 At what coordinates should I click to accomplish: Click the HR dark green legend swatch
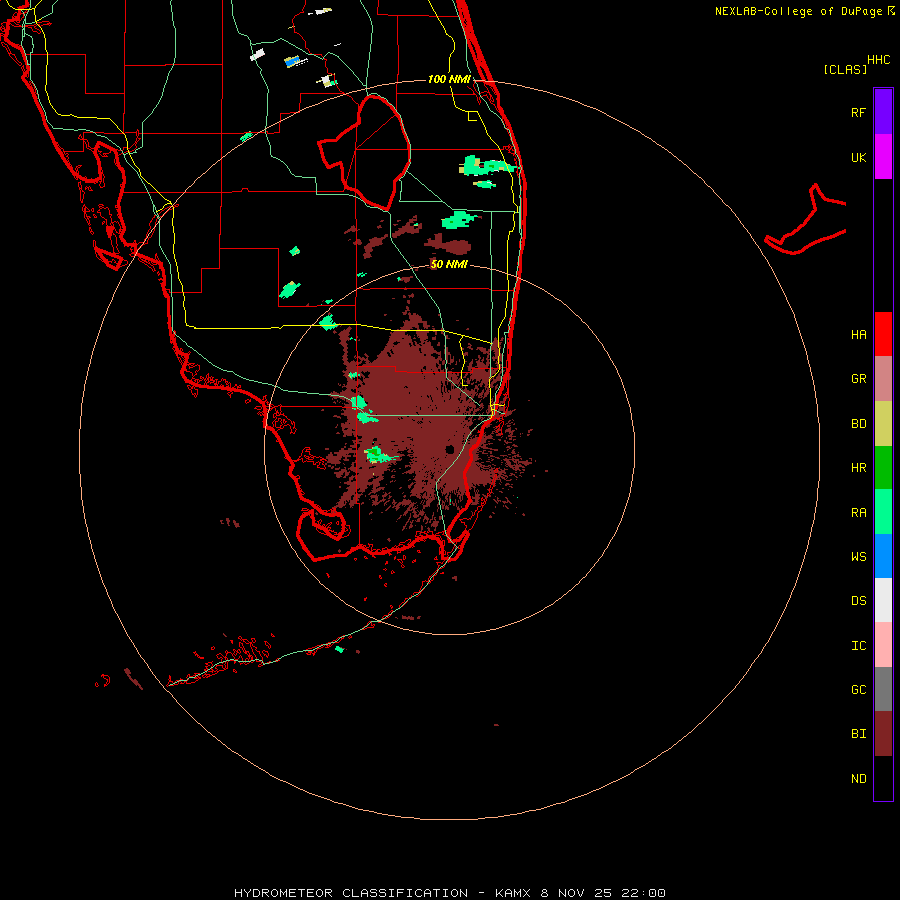tap(883, 468)
